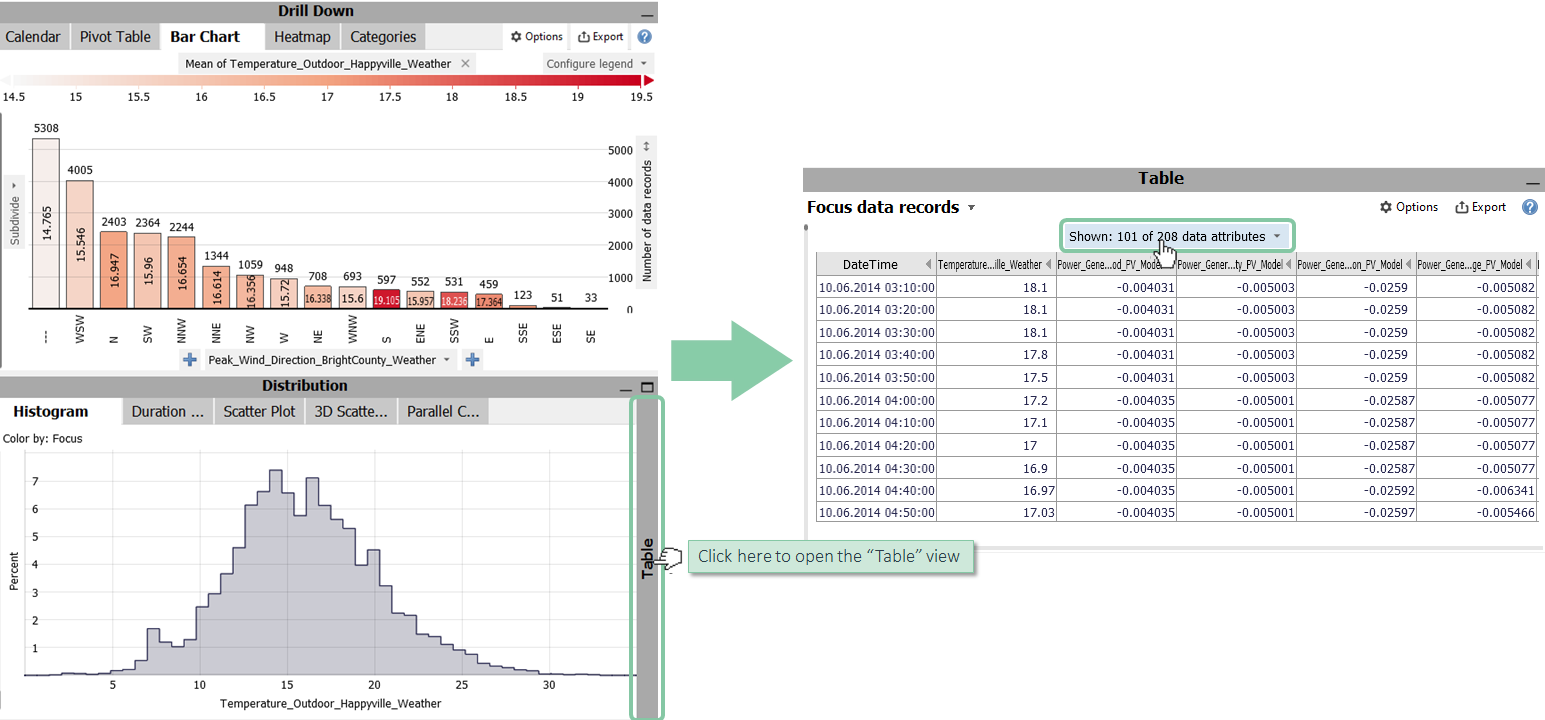Image resolution: width=1545 pixels, height=720 pixels.
Task: Click the red right arrow on color legend
Action: click(648, 79)
